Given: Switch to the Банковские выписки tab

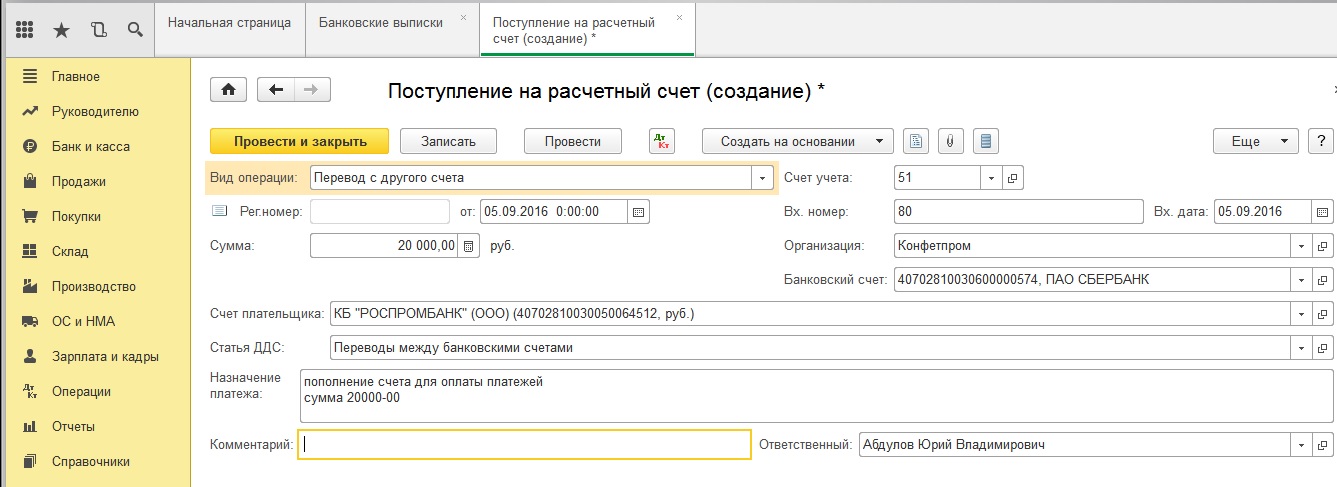Looking at the screenshot, I should coord(381,22).
